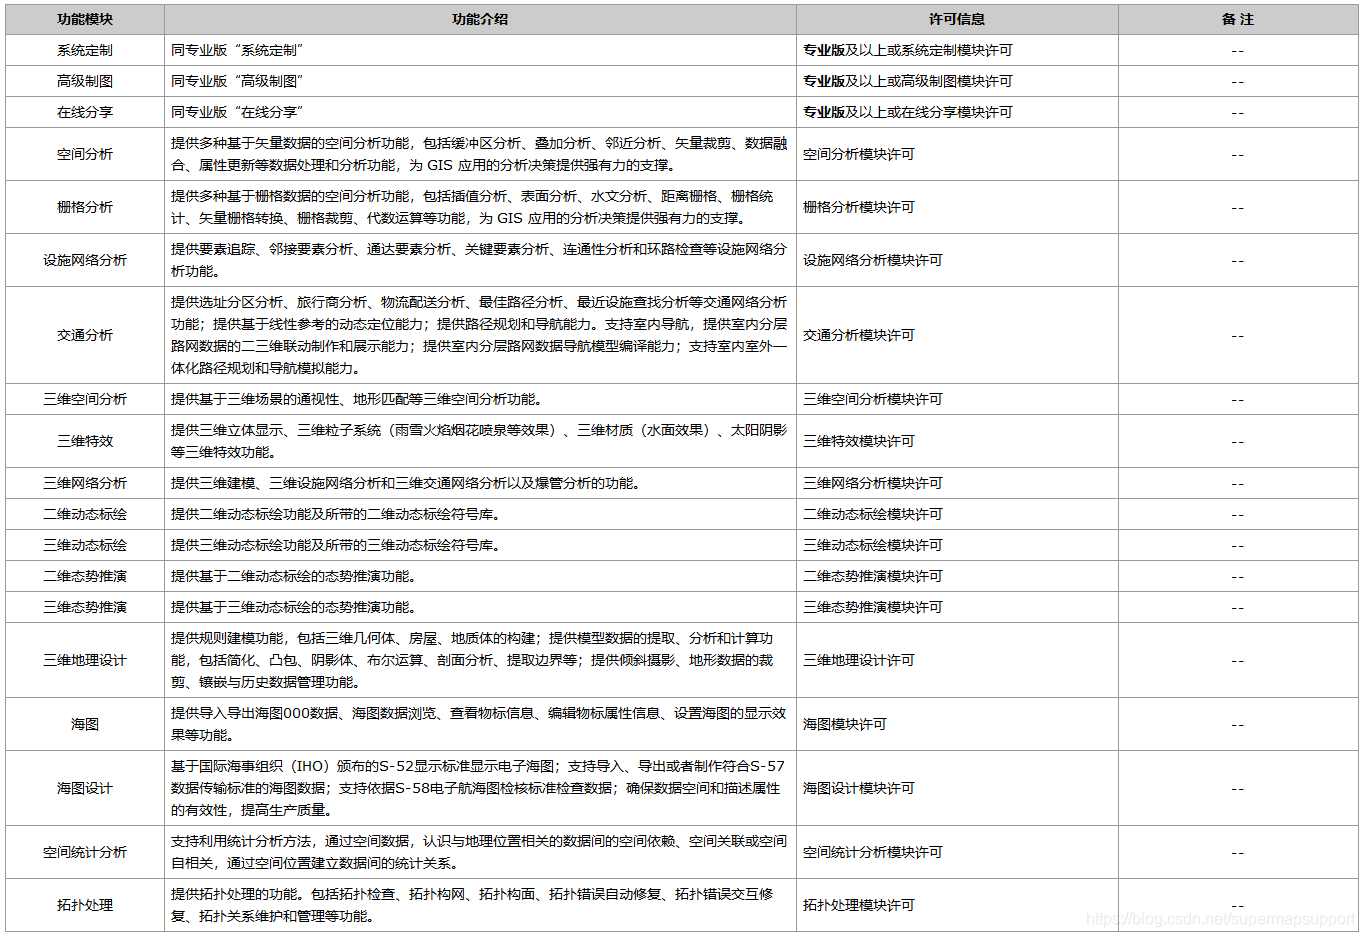The height and width of the screenshot is (937, 1365).
Task: Click the 三维地理设计许可 license cell
Action: 957,660
